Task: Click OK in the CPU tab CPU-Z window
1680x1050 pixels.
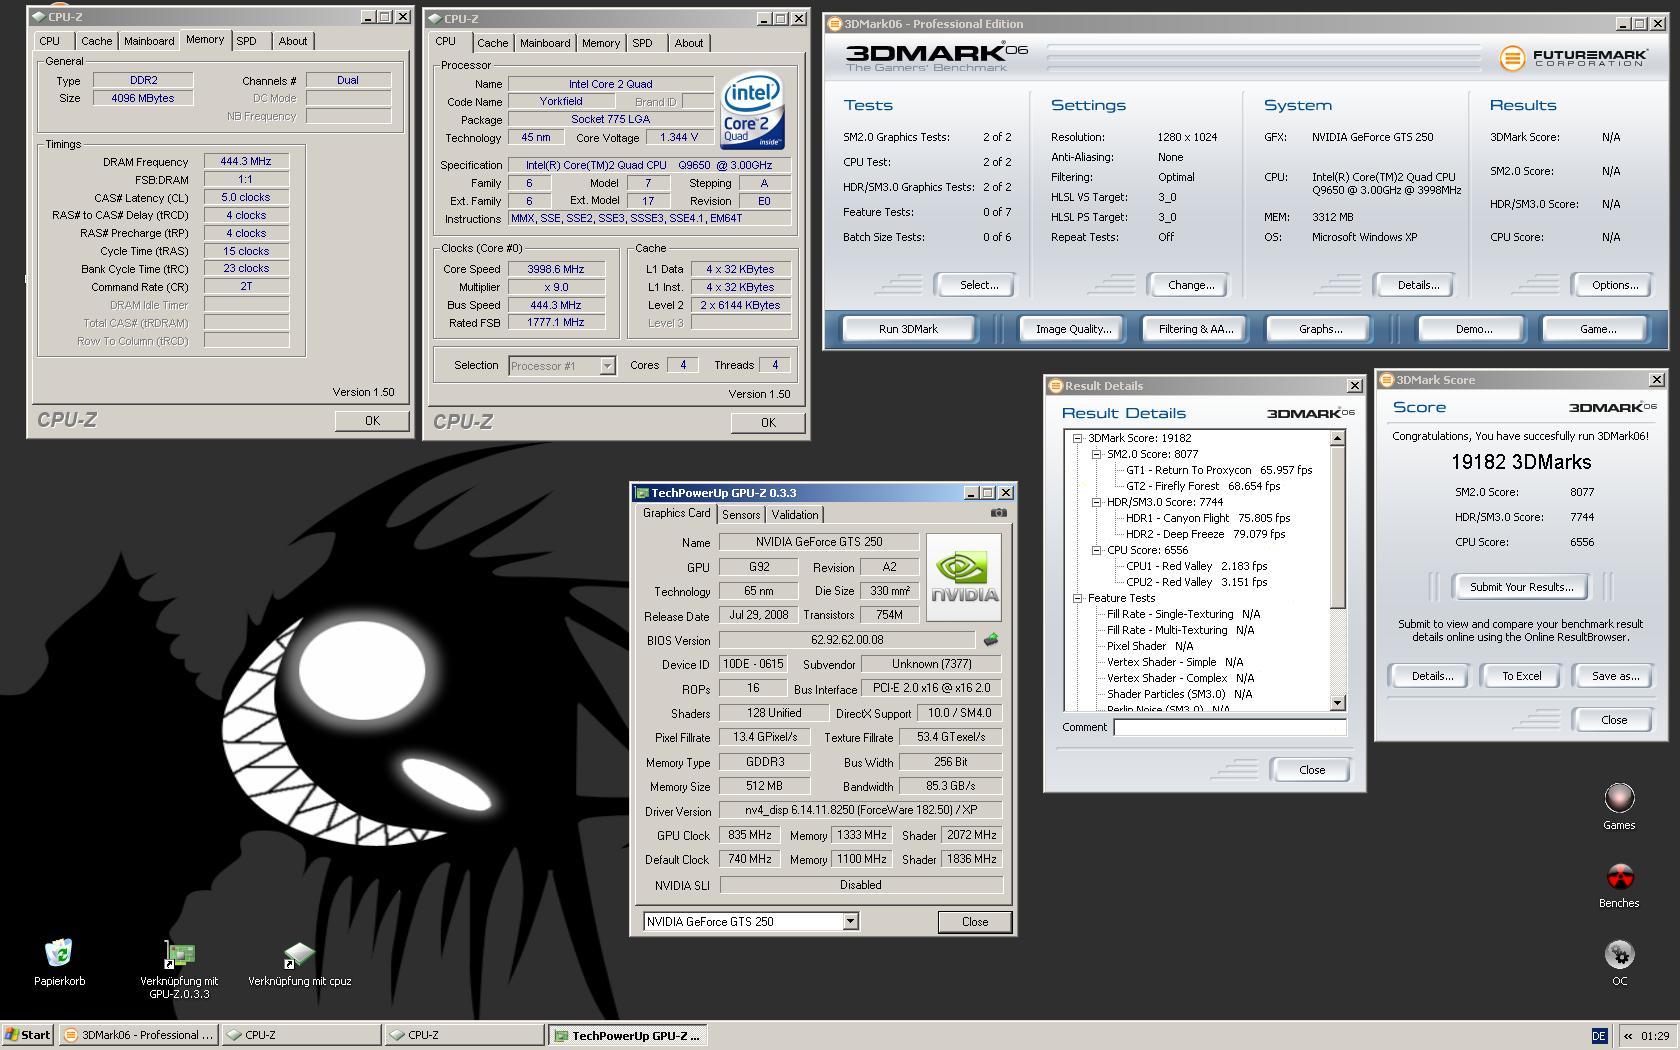Action: [x=768, y=423]
